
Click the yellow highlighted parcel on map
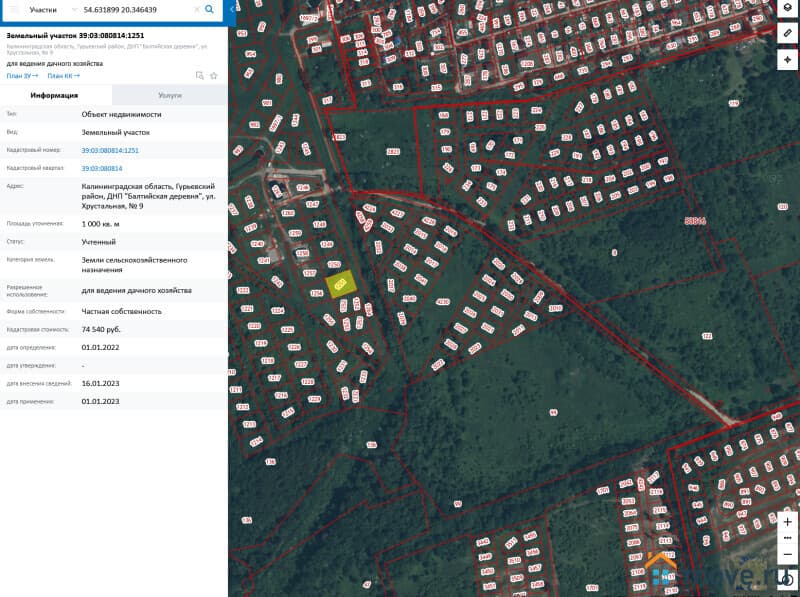coord(342,283)
